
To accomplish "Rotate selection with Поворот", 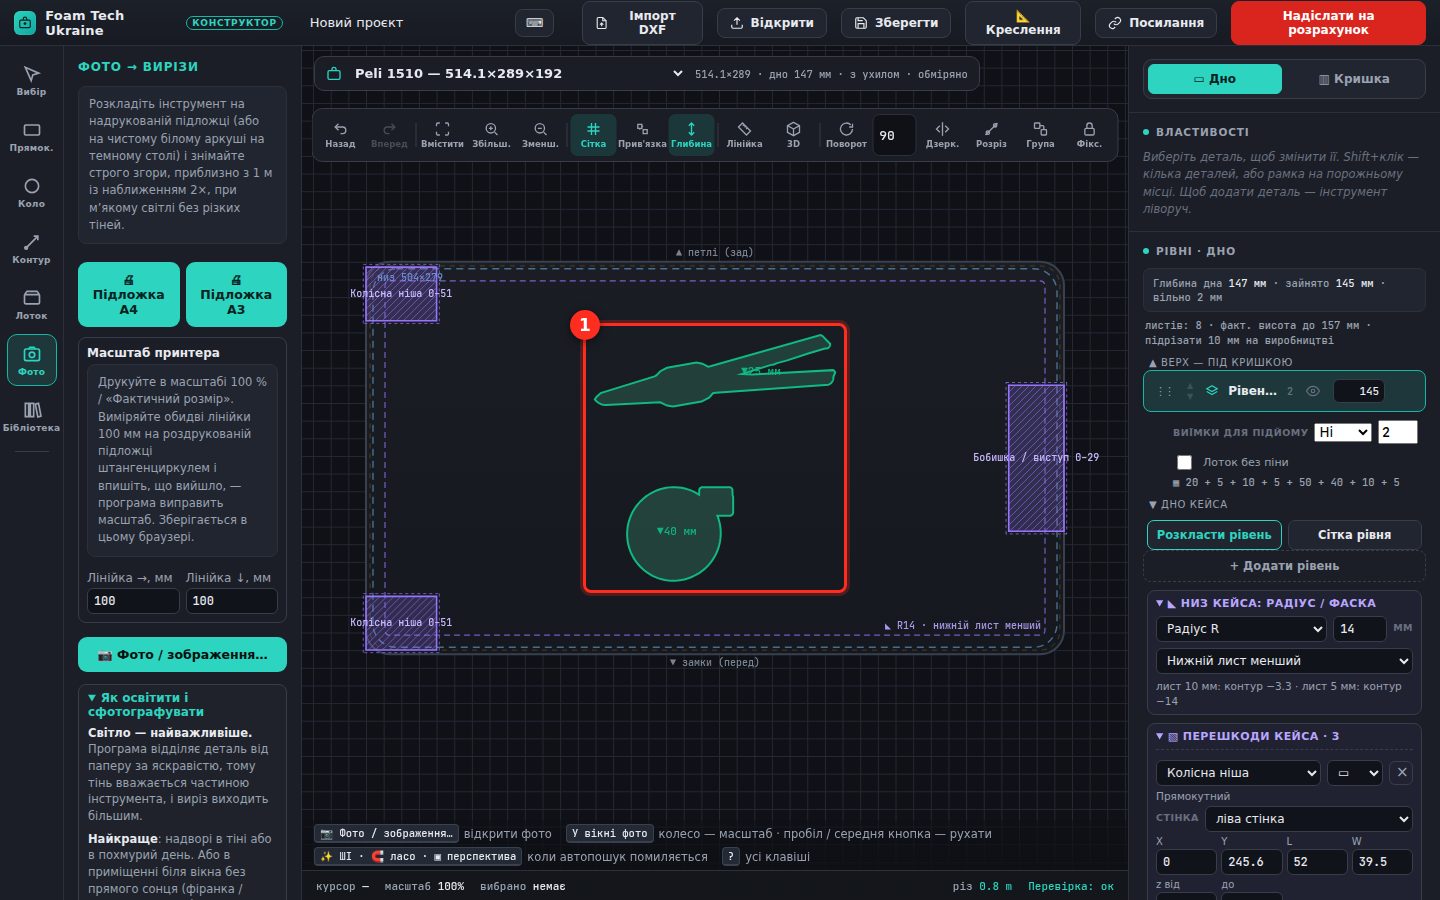I will [846, 135].
